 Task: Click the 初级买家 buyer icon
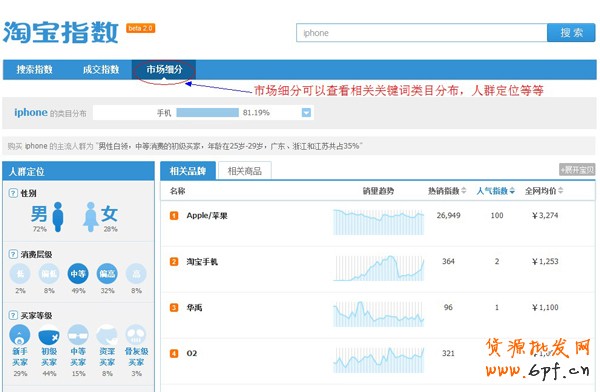49,335
